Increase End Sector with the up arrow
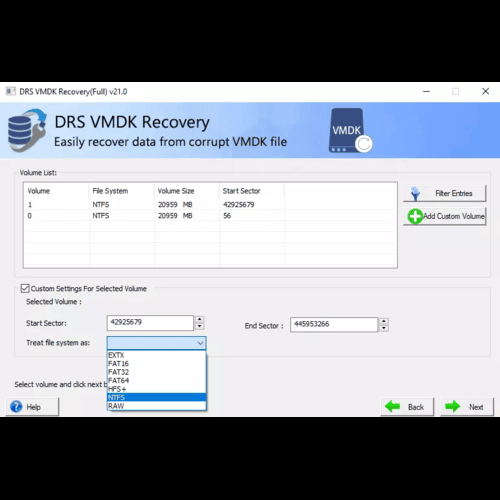This screenshot has width=500, height=500. tap(384, 321)
